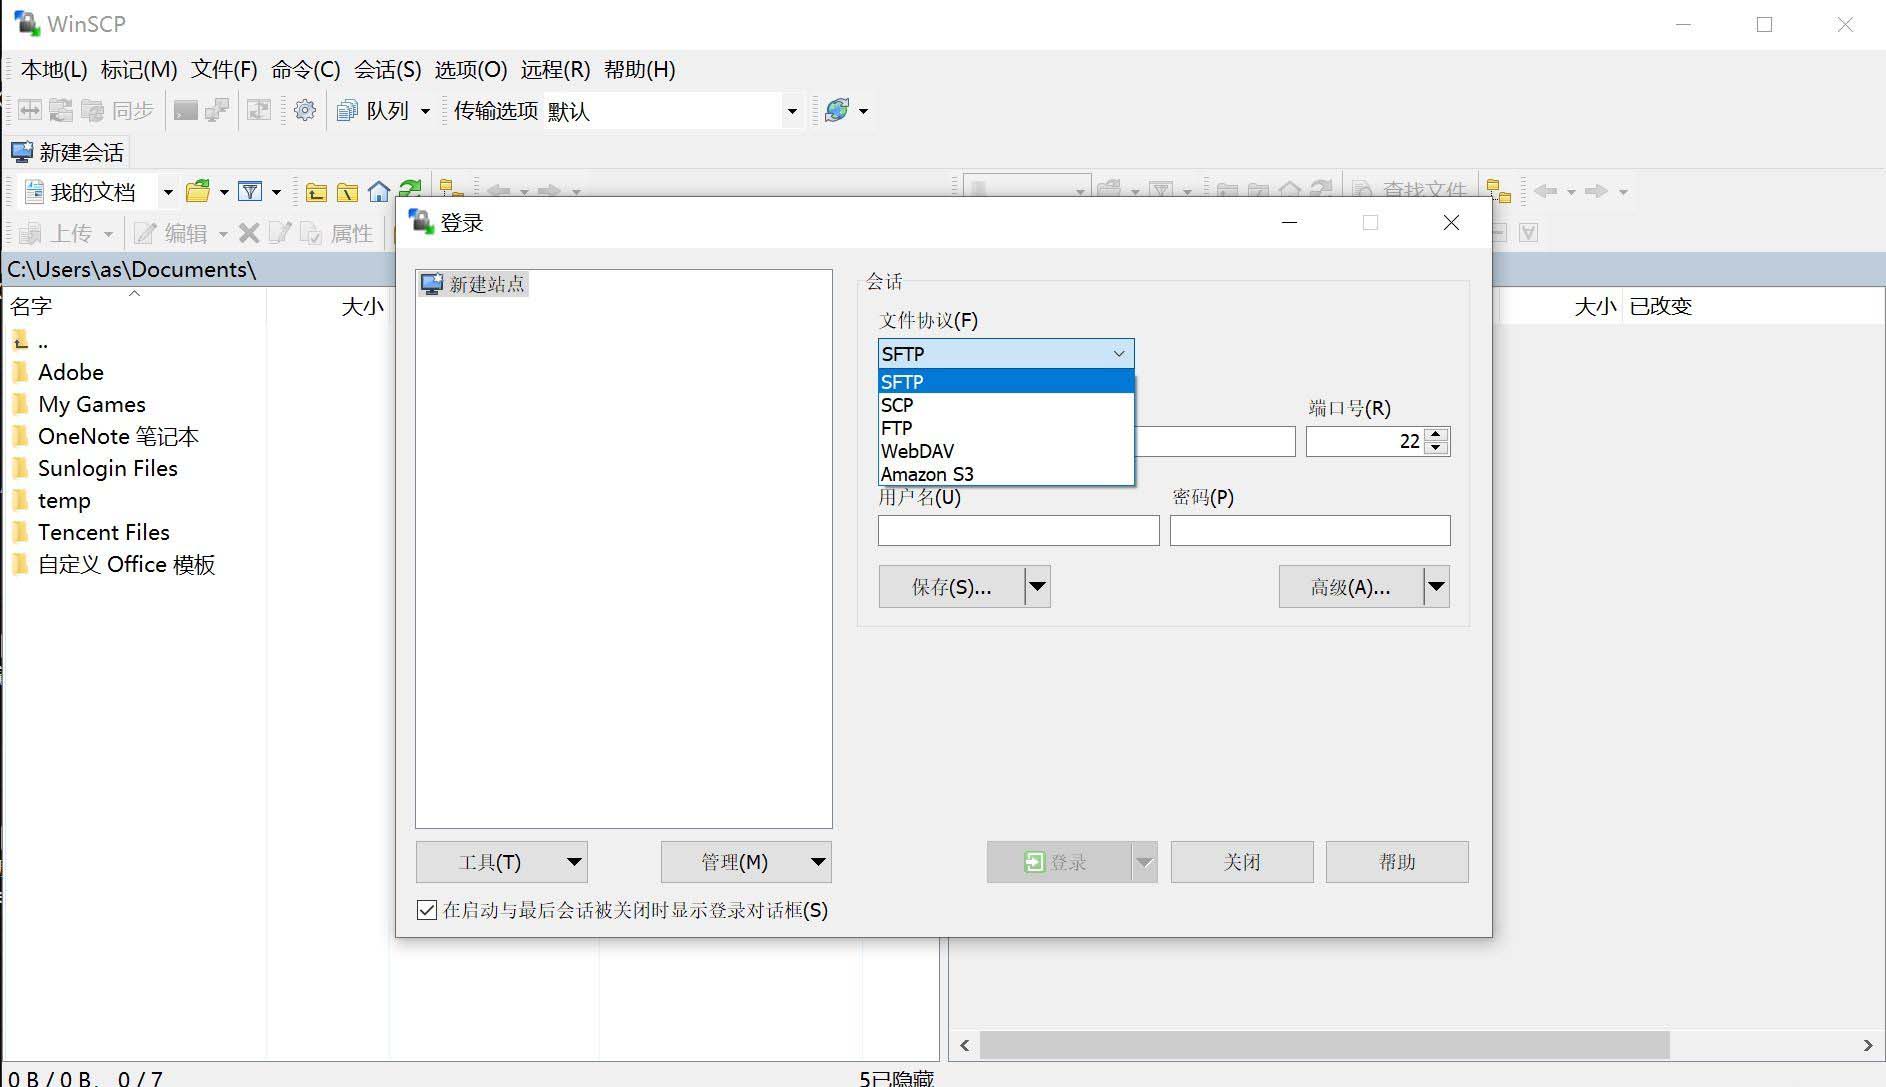The height and width of the screenshot is (1087, 1886).
Task: Click the 帮助 button in the login dialog
Action: point(1397,862)
